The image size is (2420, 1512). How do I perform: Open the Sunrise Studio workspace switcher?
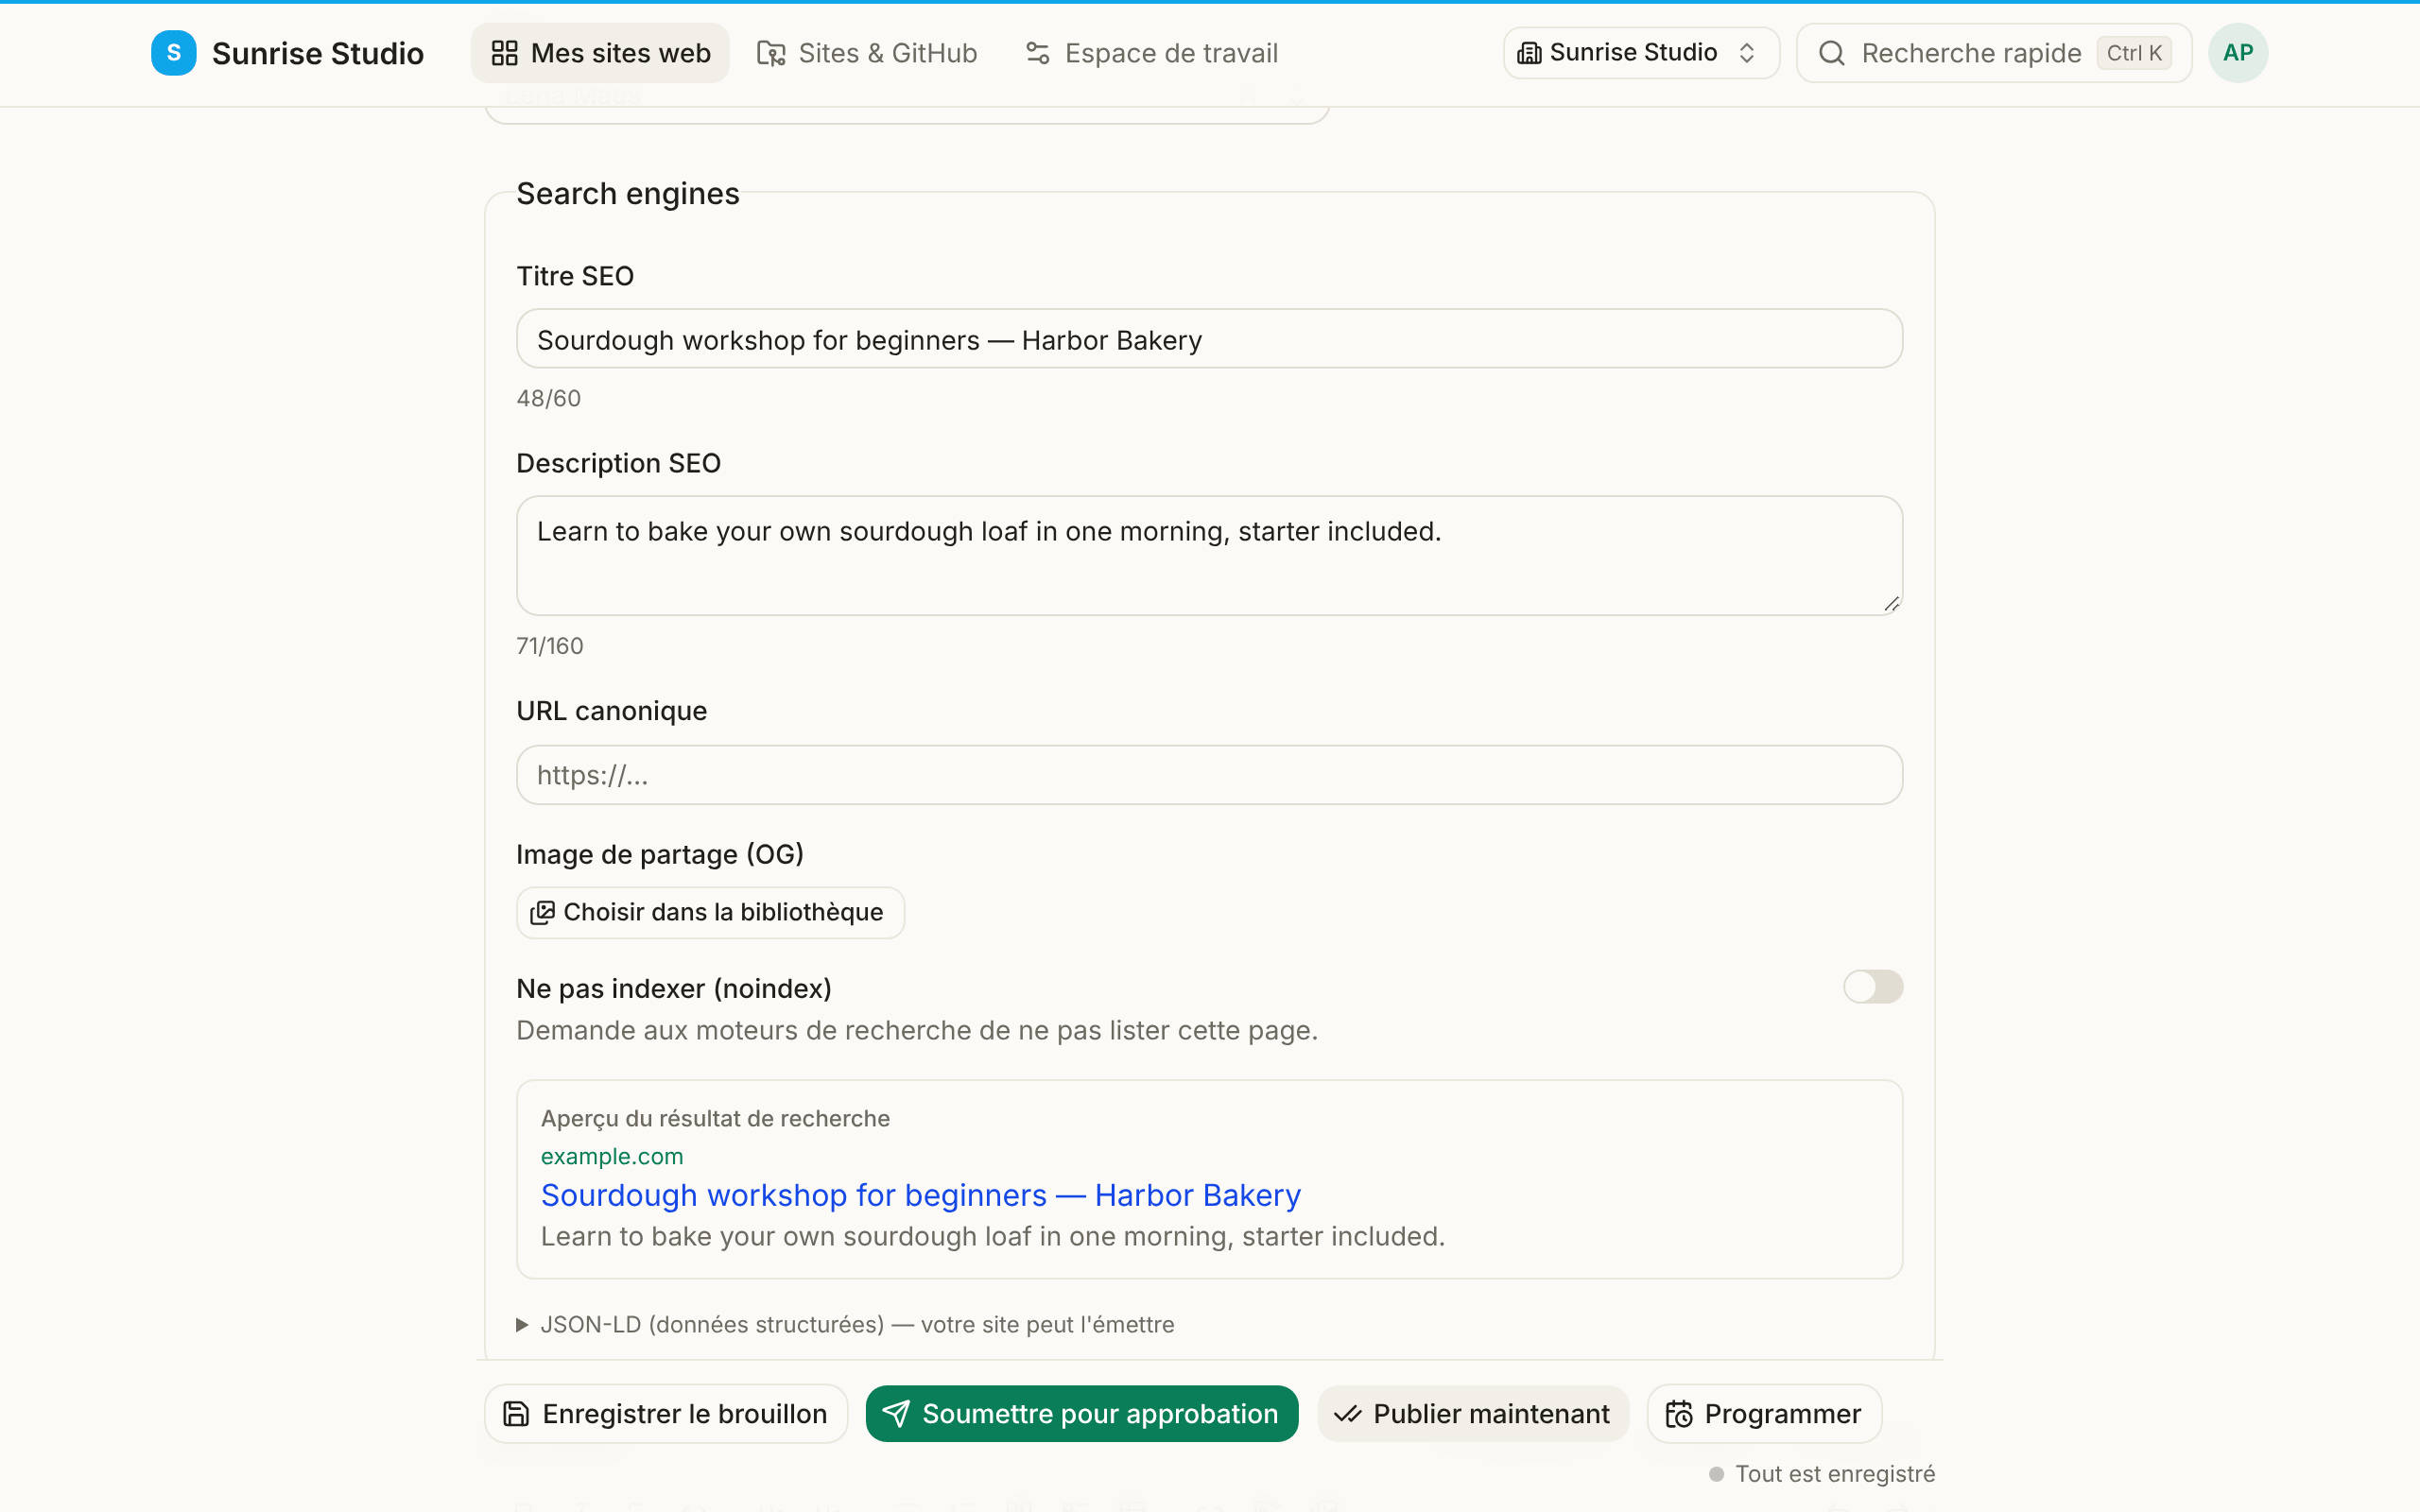pyautogui.click(x=1640, y=53)
